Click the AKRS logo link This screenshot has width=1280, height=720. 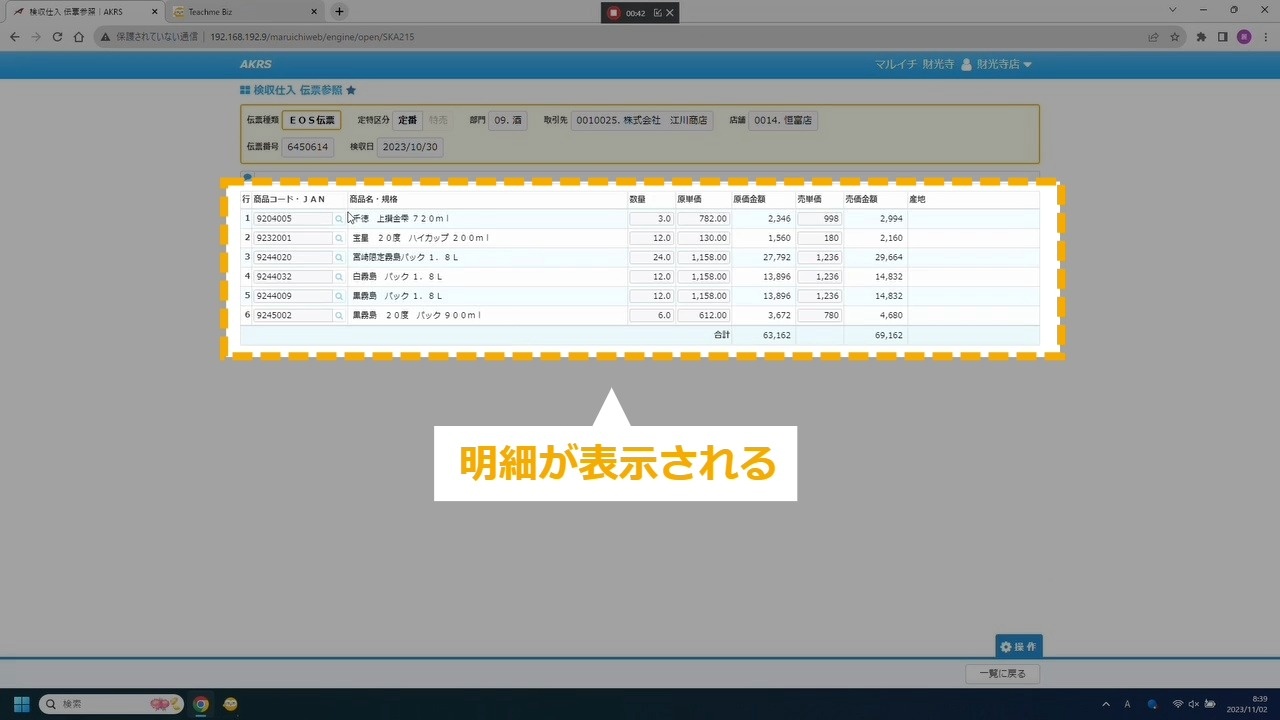pyautogui.click(x=255, y=64)
